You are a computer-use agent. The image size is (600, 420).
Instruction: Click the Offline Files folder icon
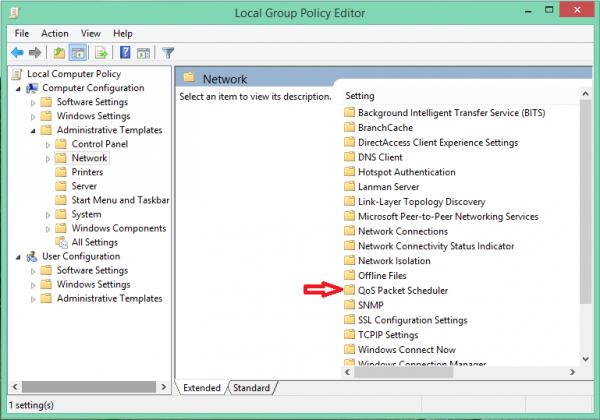tap(349, 275)
